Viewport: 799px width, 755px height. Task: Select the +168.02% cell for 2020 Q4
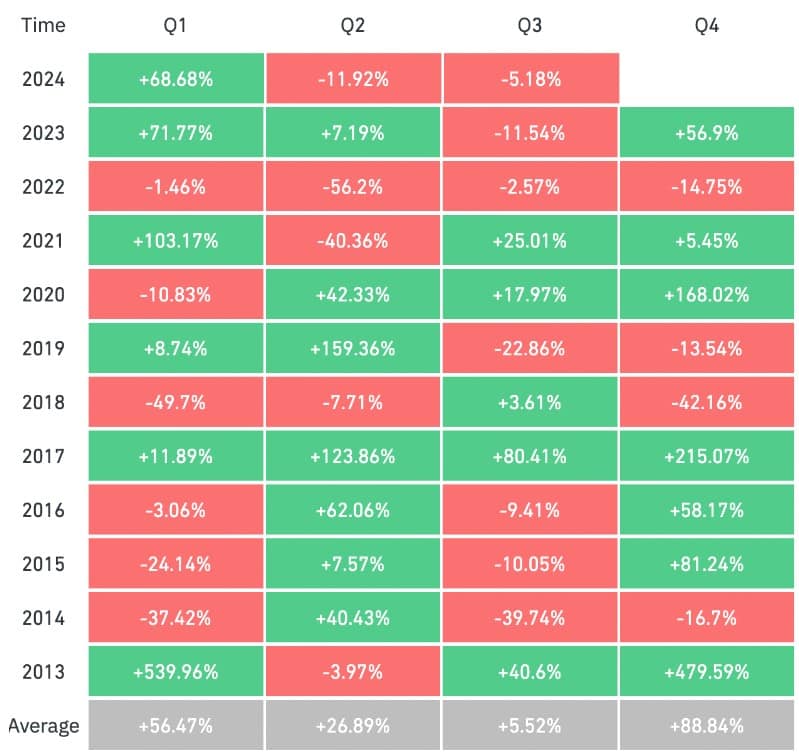point(707,294)
